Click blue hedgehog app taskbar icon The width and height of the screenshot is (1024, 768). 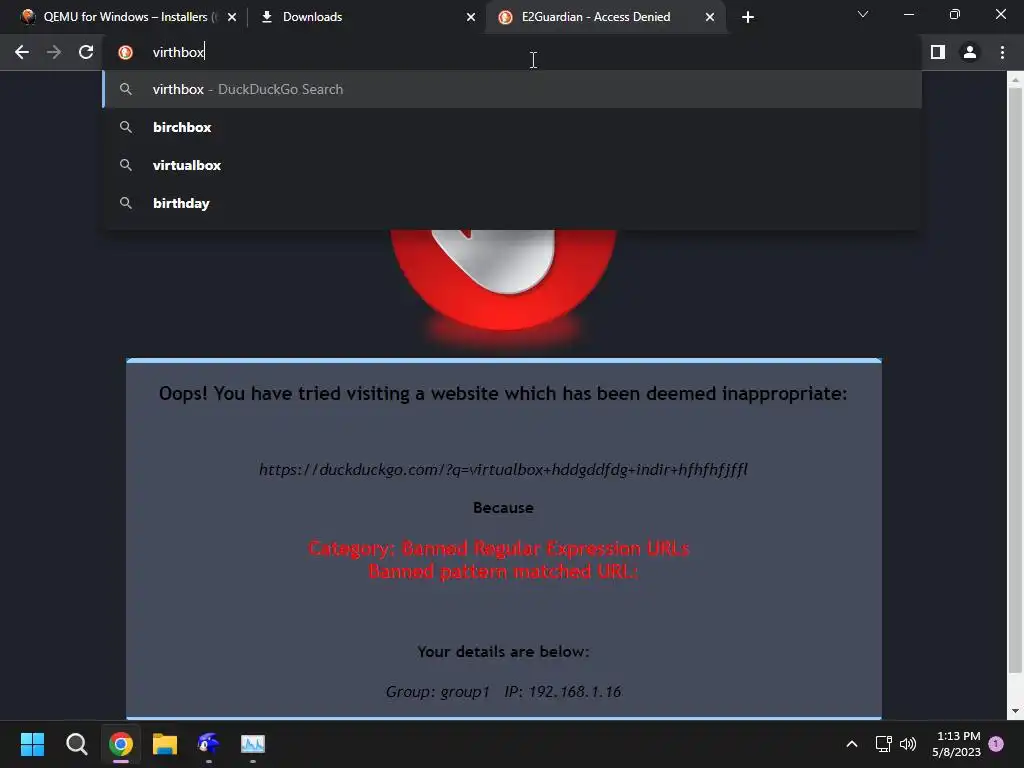coord(208,744)
